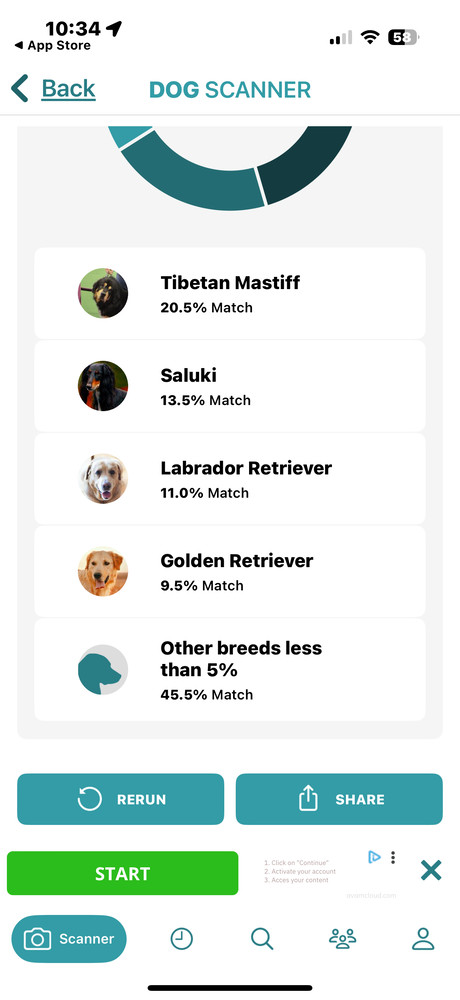Return to App Store via status bar
Image resolution: width=460 pixels, height=1000 pixels.
pyautogui.click(x=52, y=46)
